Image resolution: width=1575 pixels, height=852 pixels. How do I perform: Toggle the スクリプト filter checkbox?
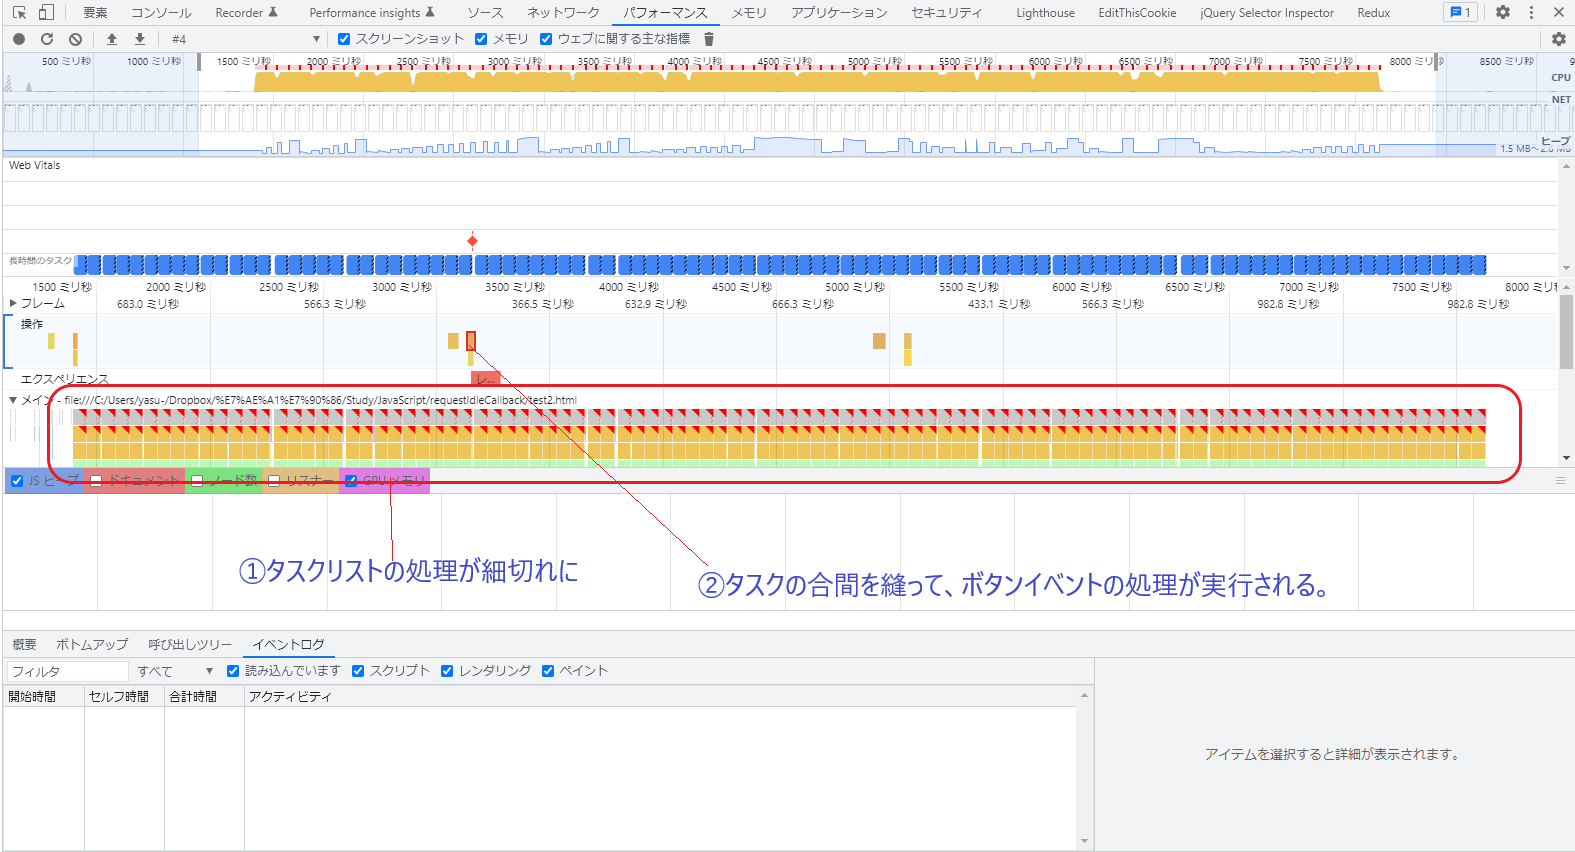pyautogui.click(x=358, y=671)
